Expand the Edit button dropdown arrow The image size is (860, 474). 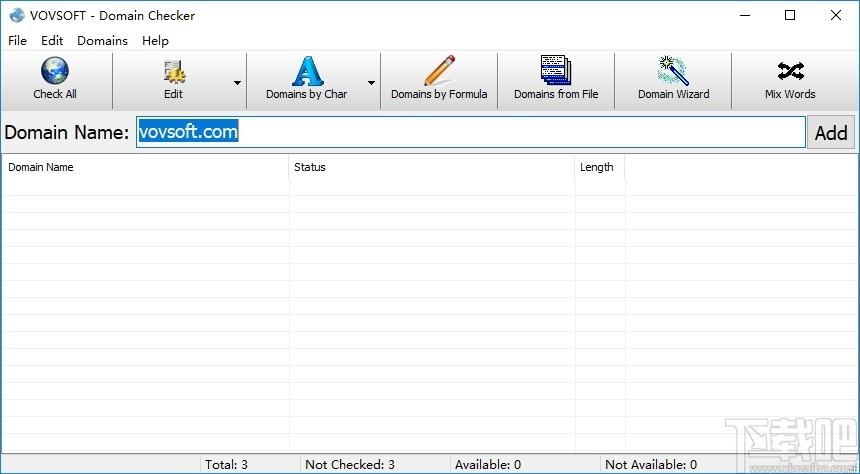click(237, 82)
